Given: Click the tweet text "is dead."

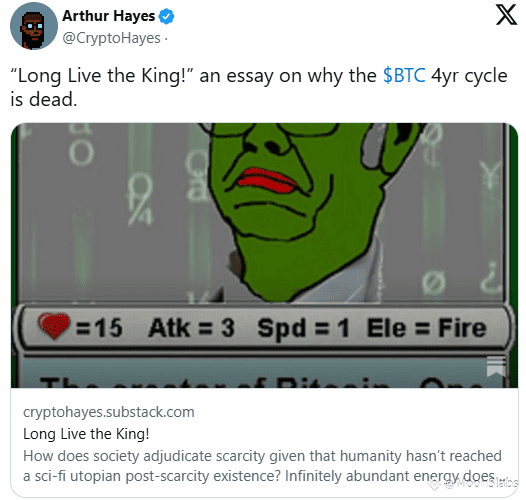Looking at the screenshot, I should [x=44, y=100].
